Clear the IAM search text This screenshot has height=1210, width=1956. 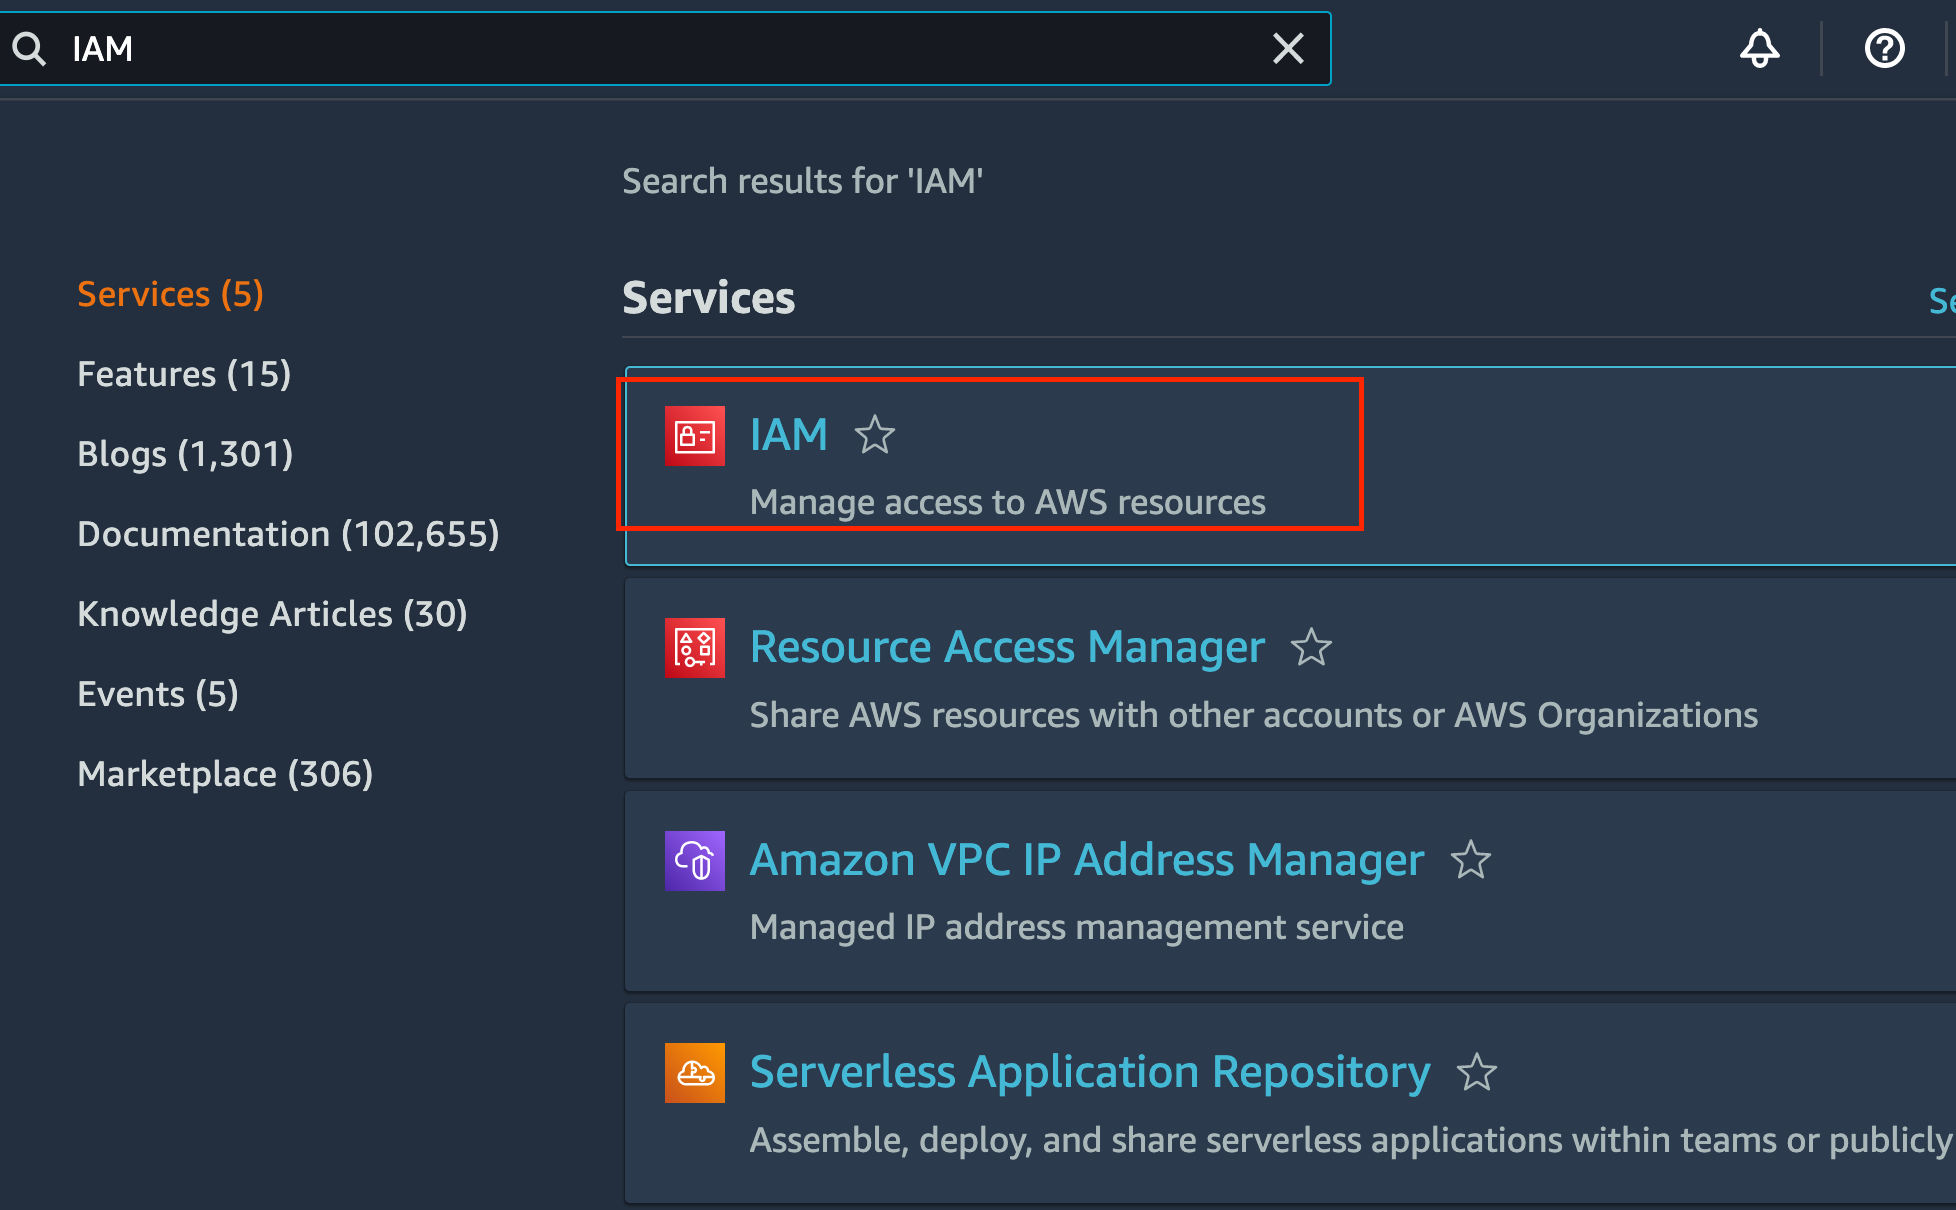click(x=1288, y=48)
